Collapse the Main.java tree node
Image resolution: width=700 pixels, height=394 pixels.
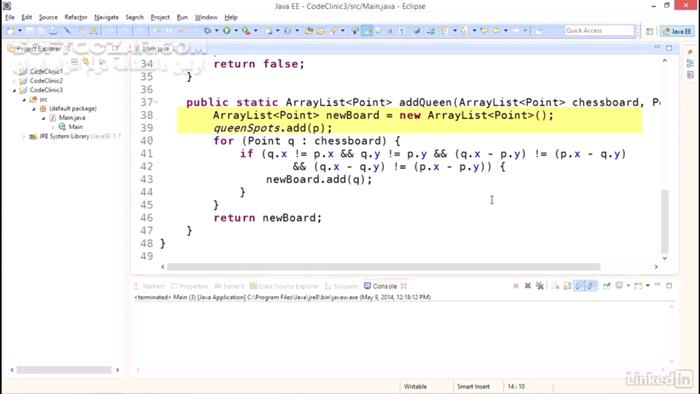[44, 118]
